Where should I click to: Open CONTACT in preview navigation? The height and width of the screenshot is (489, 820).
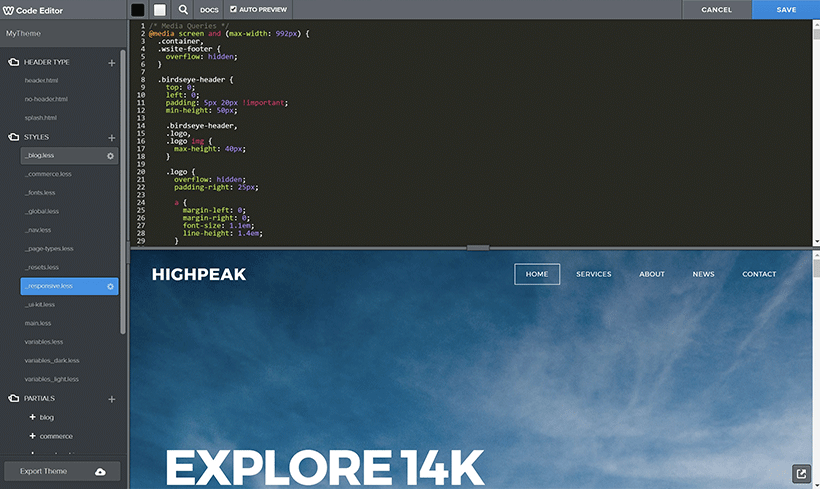coord(759,274)
